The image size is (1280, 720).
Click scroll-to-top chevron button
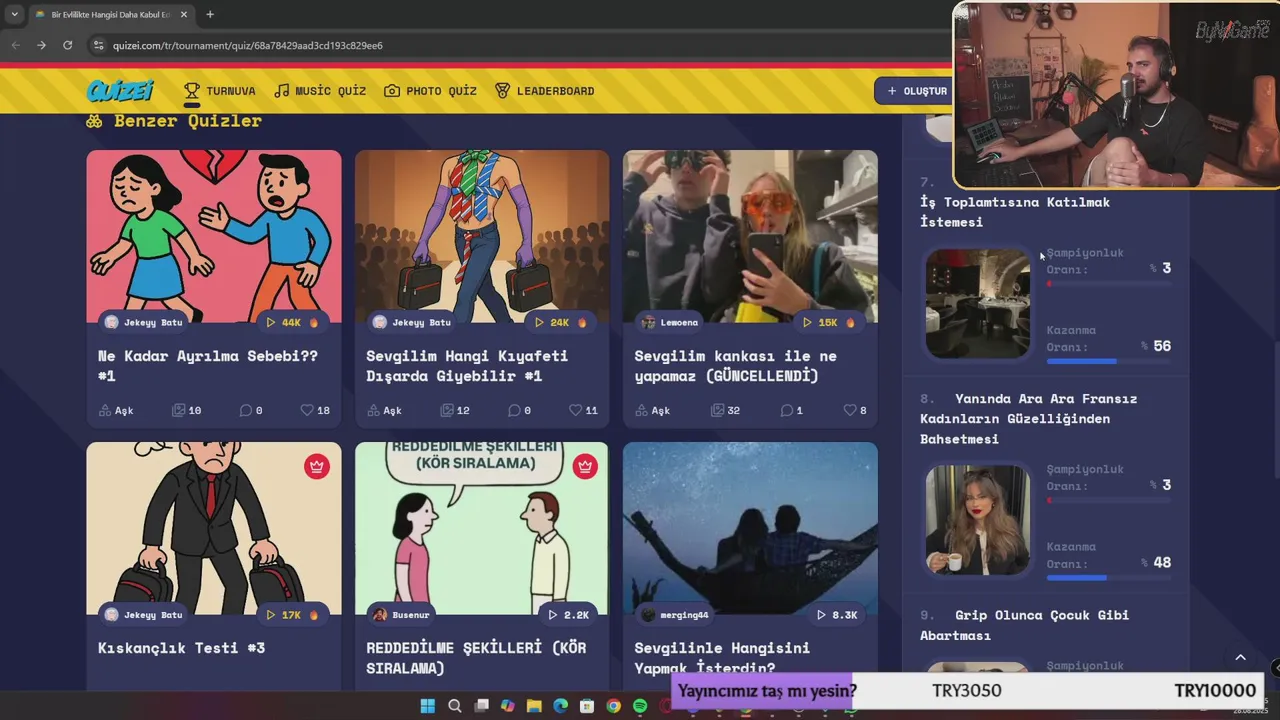pos(1240,658)
